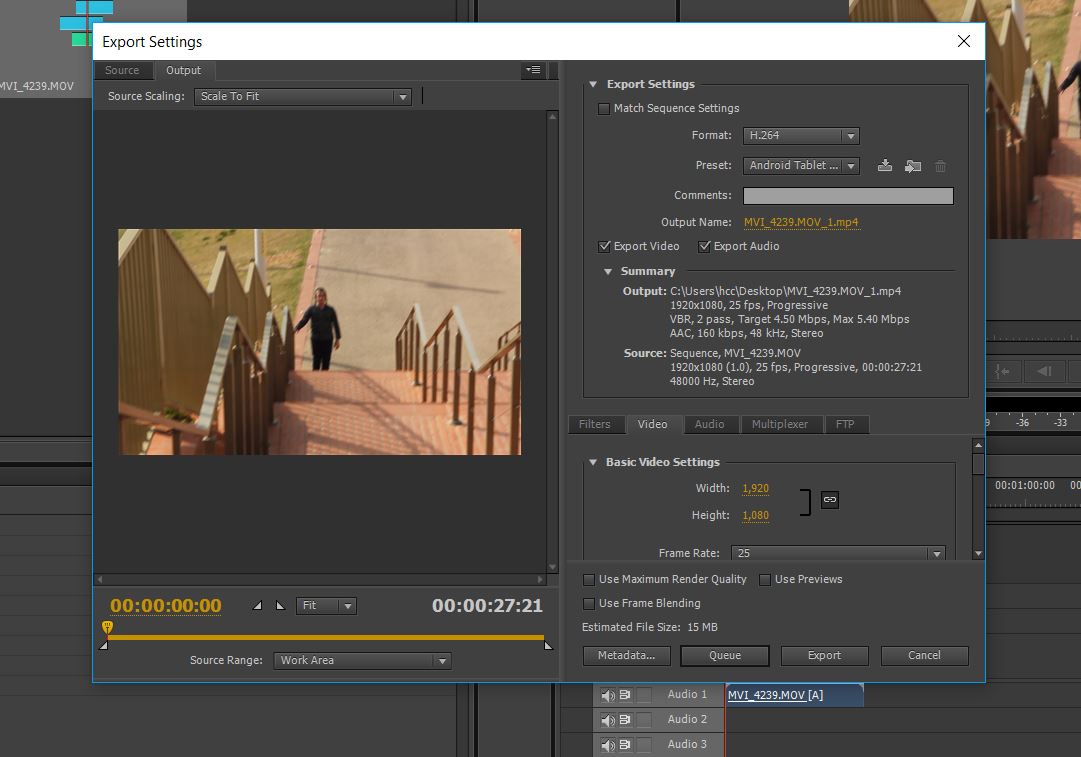Uncheck the Export Audio checkbox
This screenshot has height=757, width=1081.
(704, 246)
